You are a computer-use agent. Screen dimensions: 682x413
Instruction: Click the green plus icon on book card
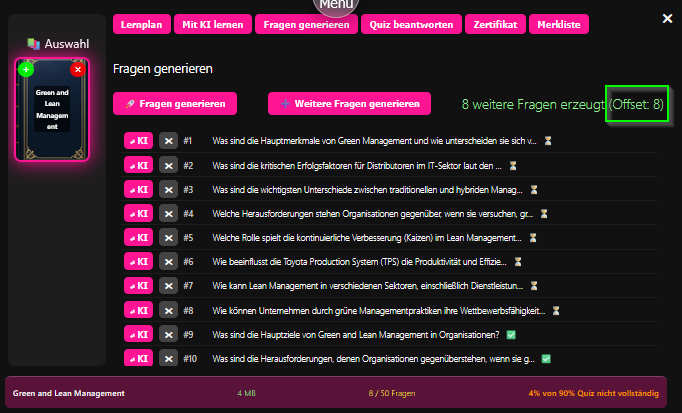click(26, 69)
